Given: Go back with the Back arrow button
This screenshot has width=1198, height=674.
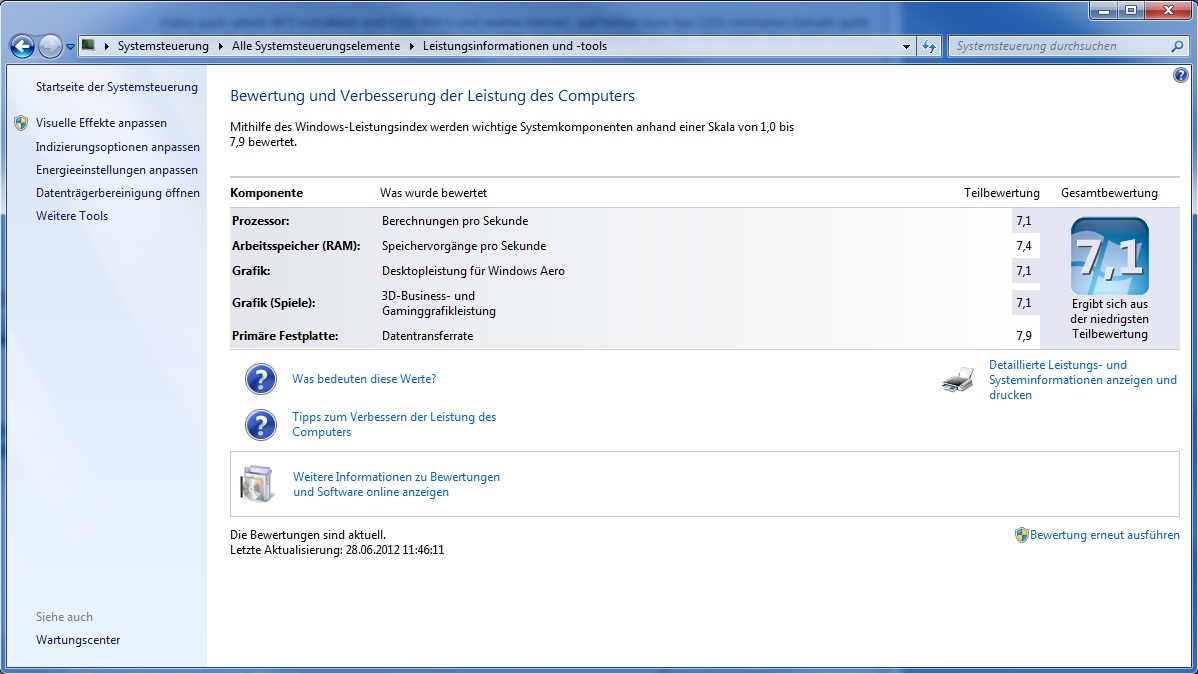Looking at the screenshot, I should click(22, 47).
